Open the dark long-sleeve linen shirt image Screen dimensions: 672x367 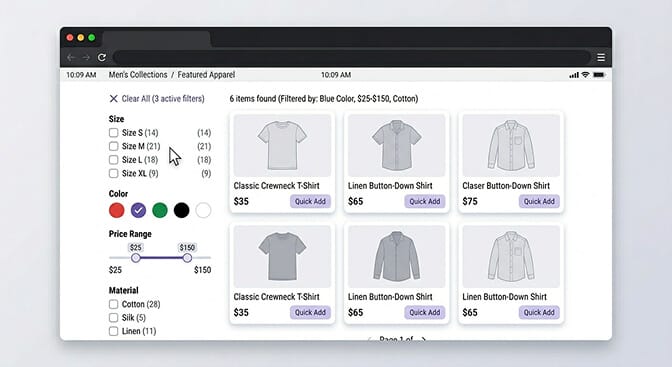point(396,256)
